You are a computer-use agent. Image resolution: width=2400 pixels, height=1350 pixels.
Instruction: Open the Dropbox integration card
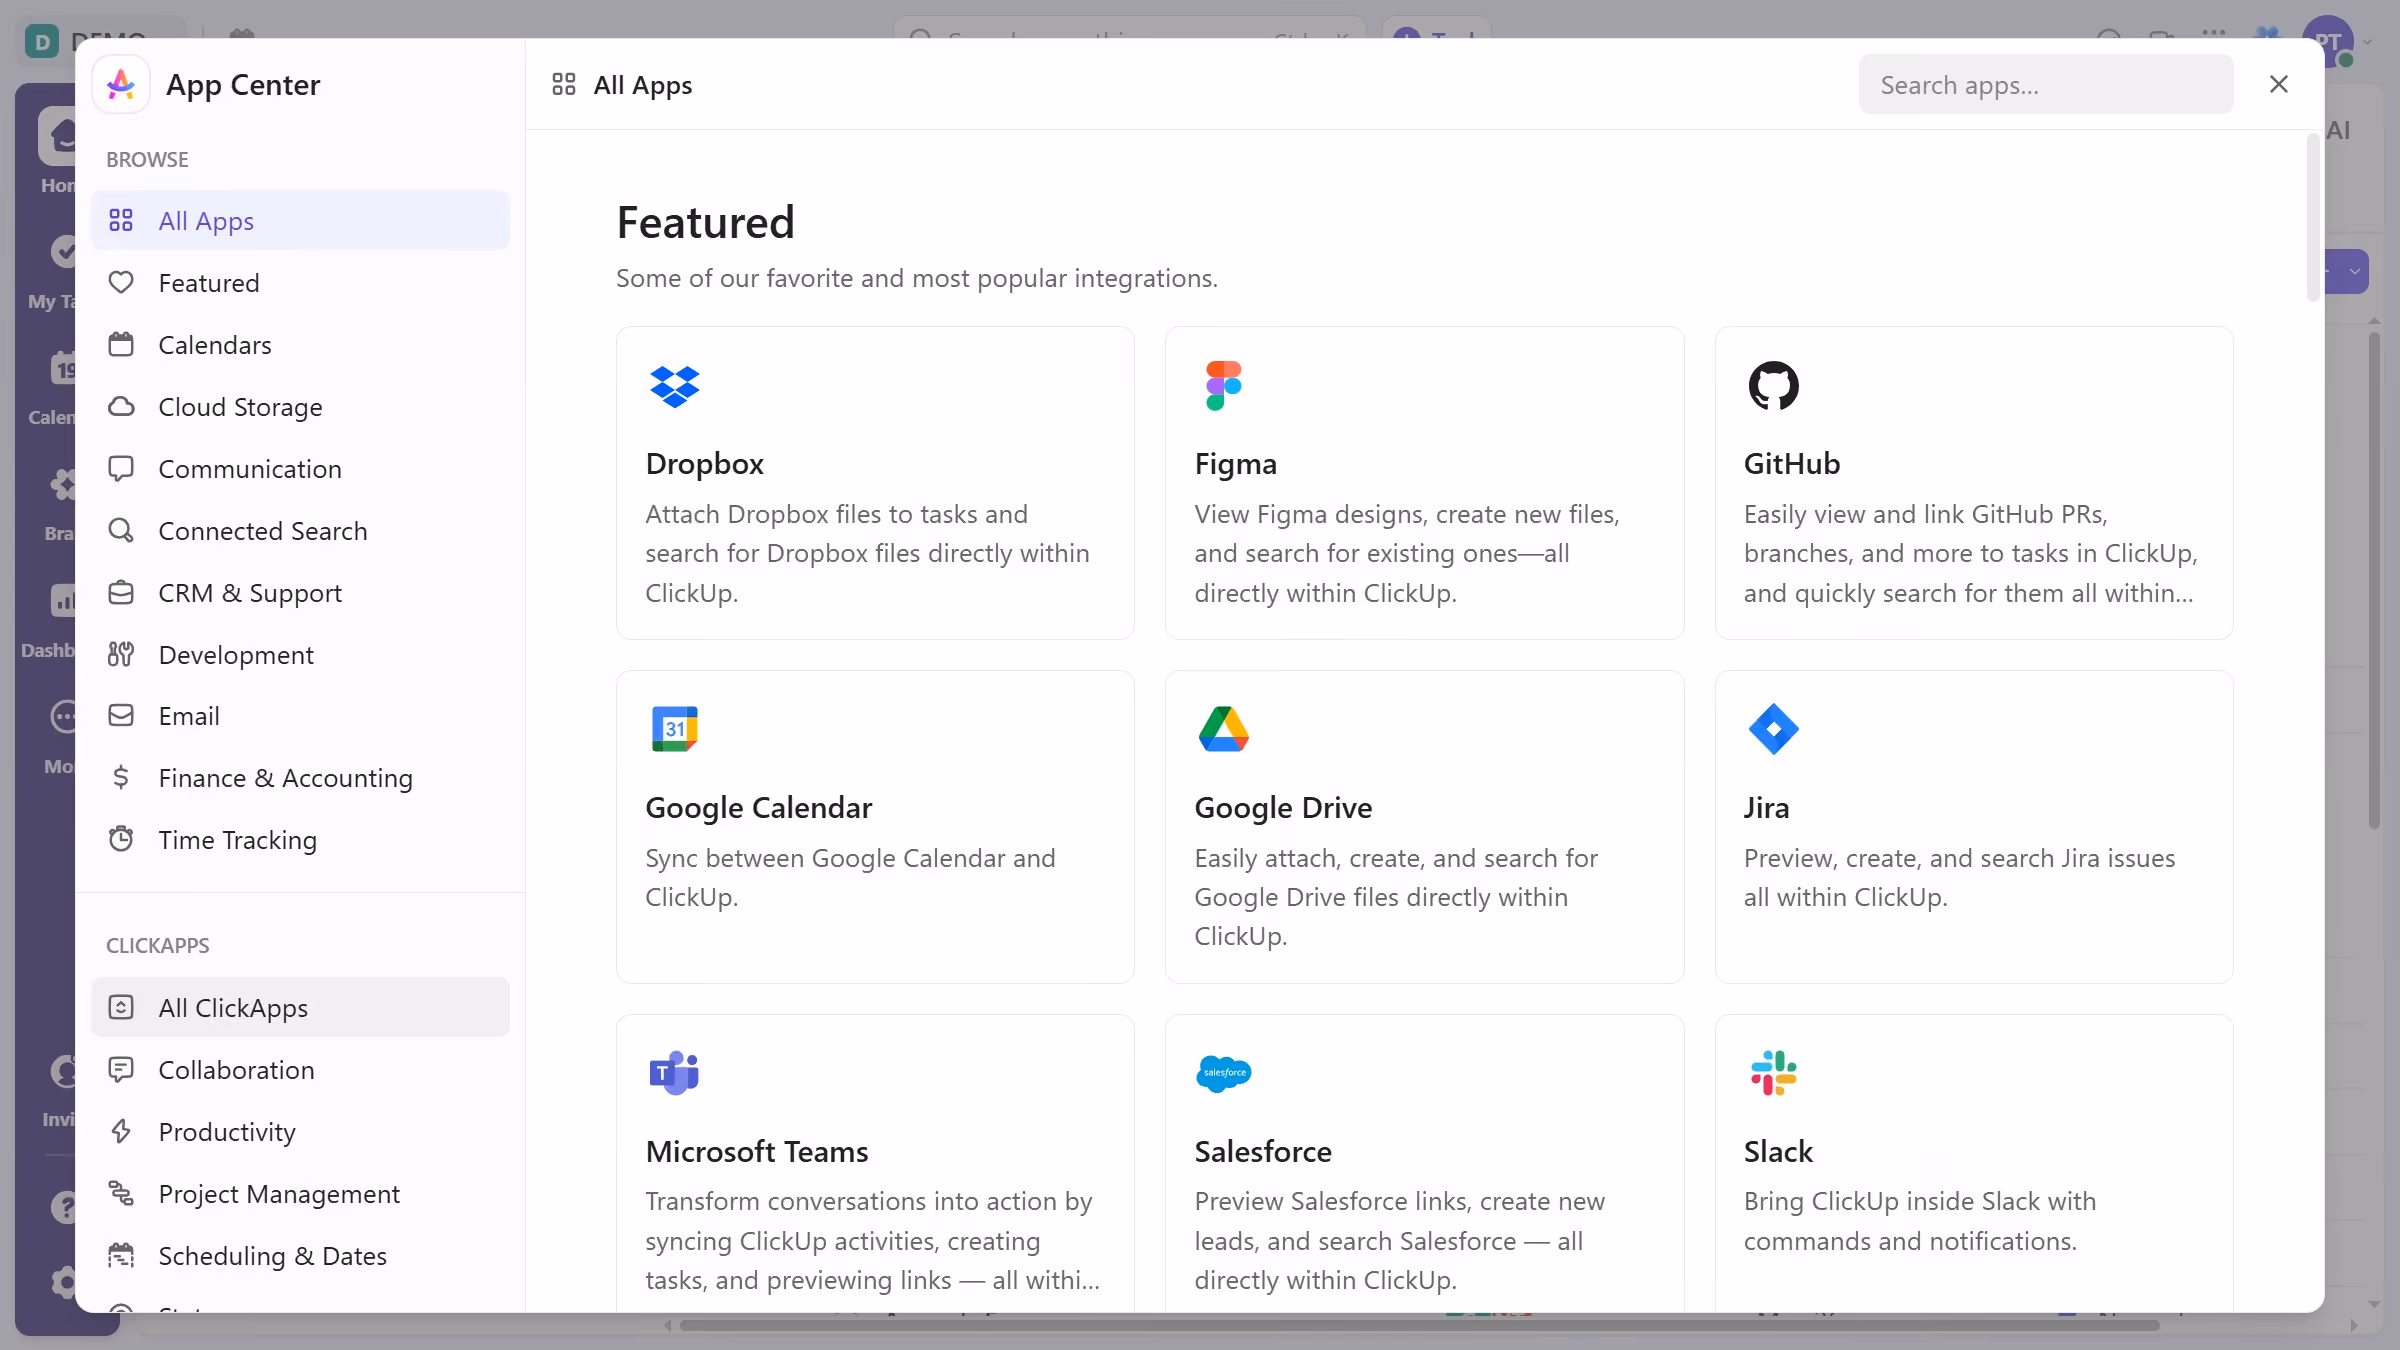pos(875,483)
